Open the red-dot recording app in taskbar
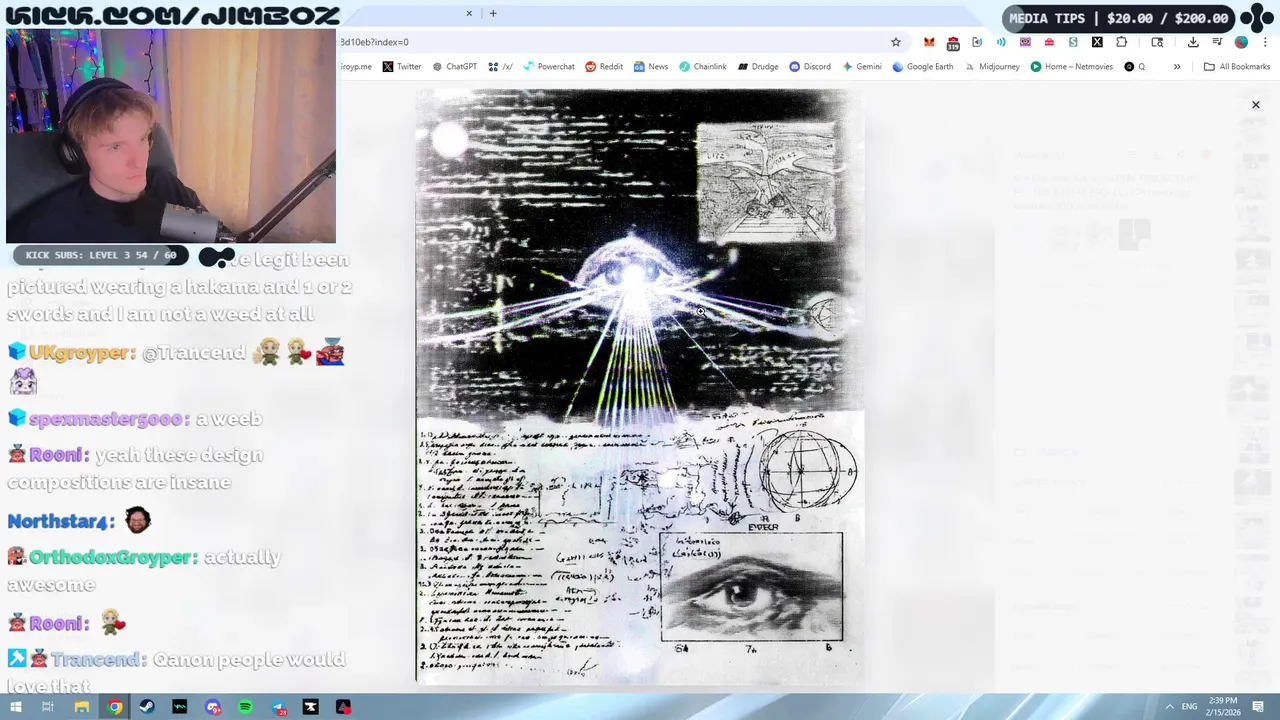 coord(343,707)
